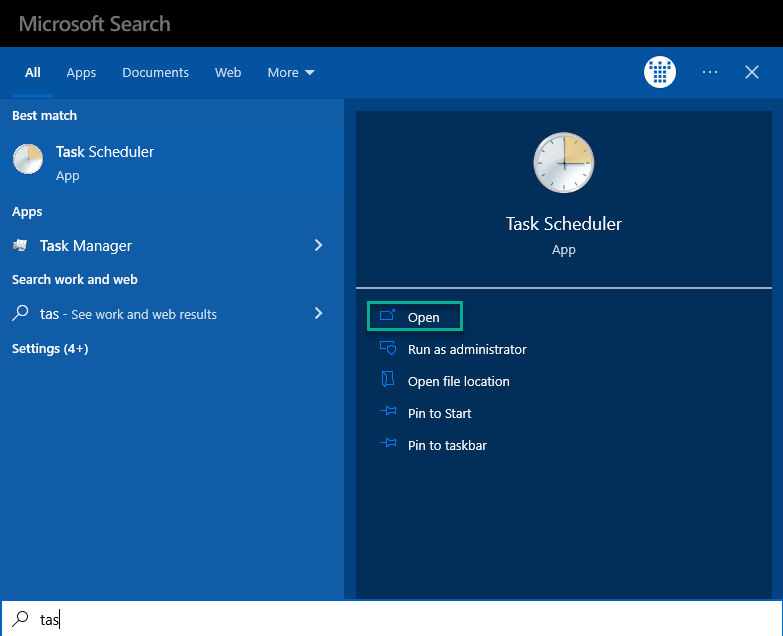Expand Task Manager result with chevron arrow

[x=319, y=245]
